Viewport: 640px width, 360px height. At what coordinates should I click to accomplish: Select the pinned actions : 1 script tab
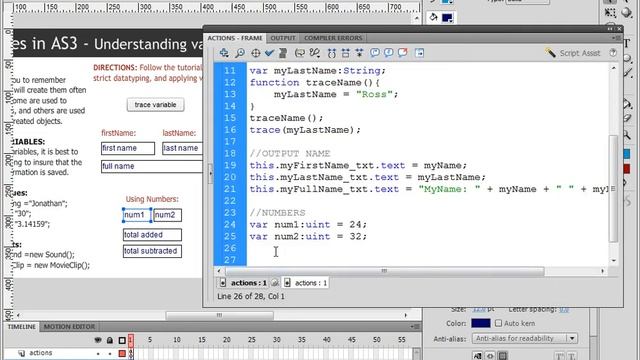tap(244, 282)
